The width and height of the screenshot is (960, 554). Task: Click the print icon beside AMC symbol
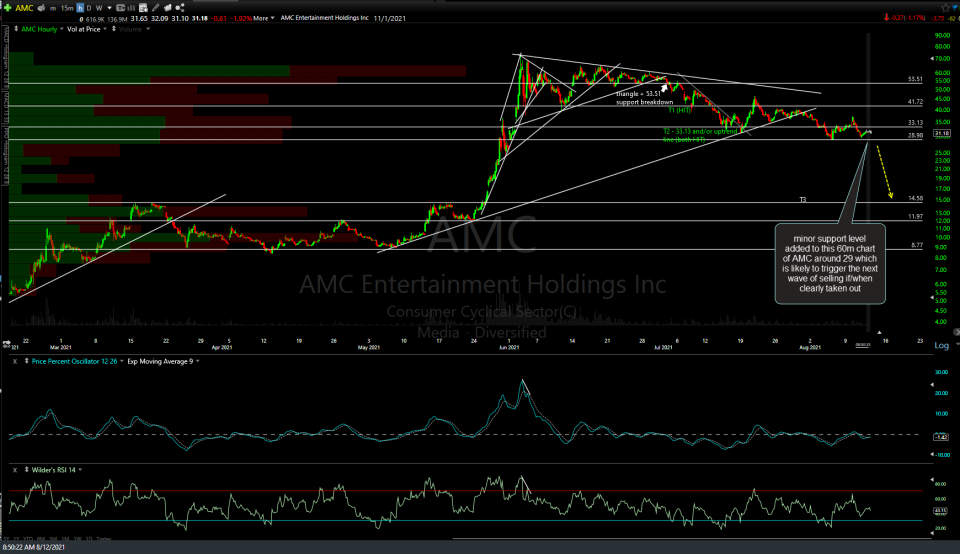pyautogui.click(x=41, y=8)
